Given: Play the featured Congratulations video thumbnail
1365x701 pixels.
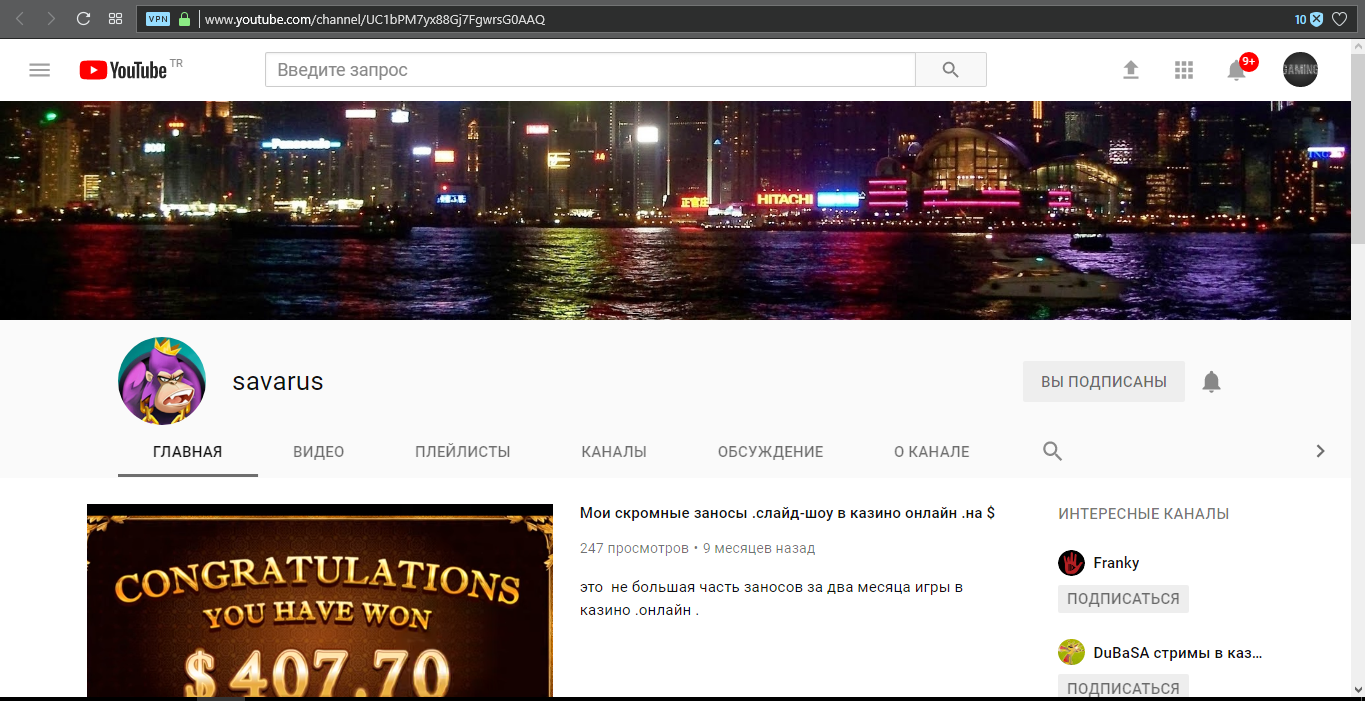Looking at the screenshot, I should (320, 600).
